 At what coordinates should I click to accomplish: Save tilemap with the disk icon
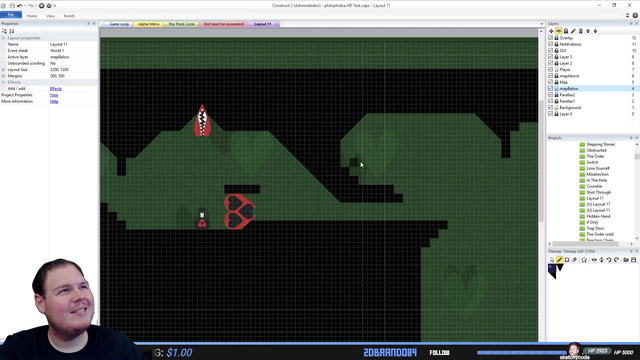tap(633, 260)
